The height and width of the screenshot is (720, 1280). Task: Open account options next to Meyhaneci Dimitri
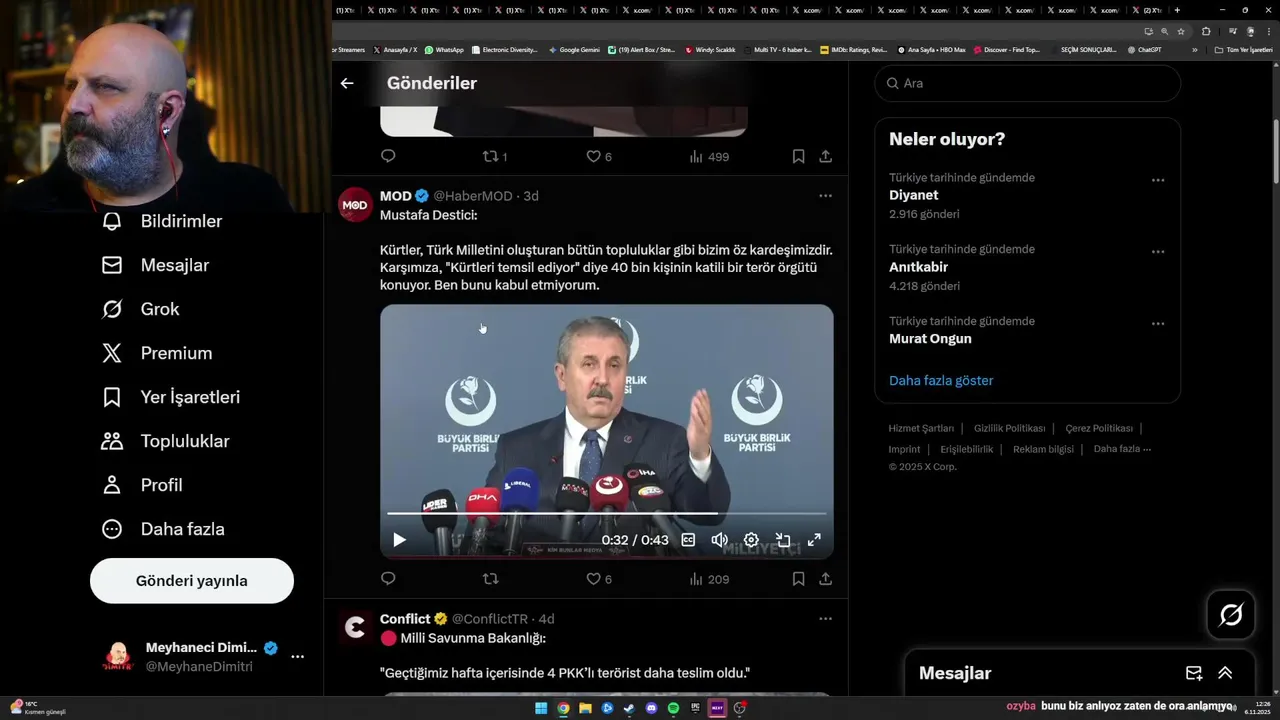click(297, 657)
